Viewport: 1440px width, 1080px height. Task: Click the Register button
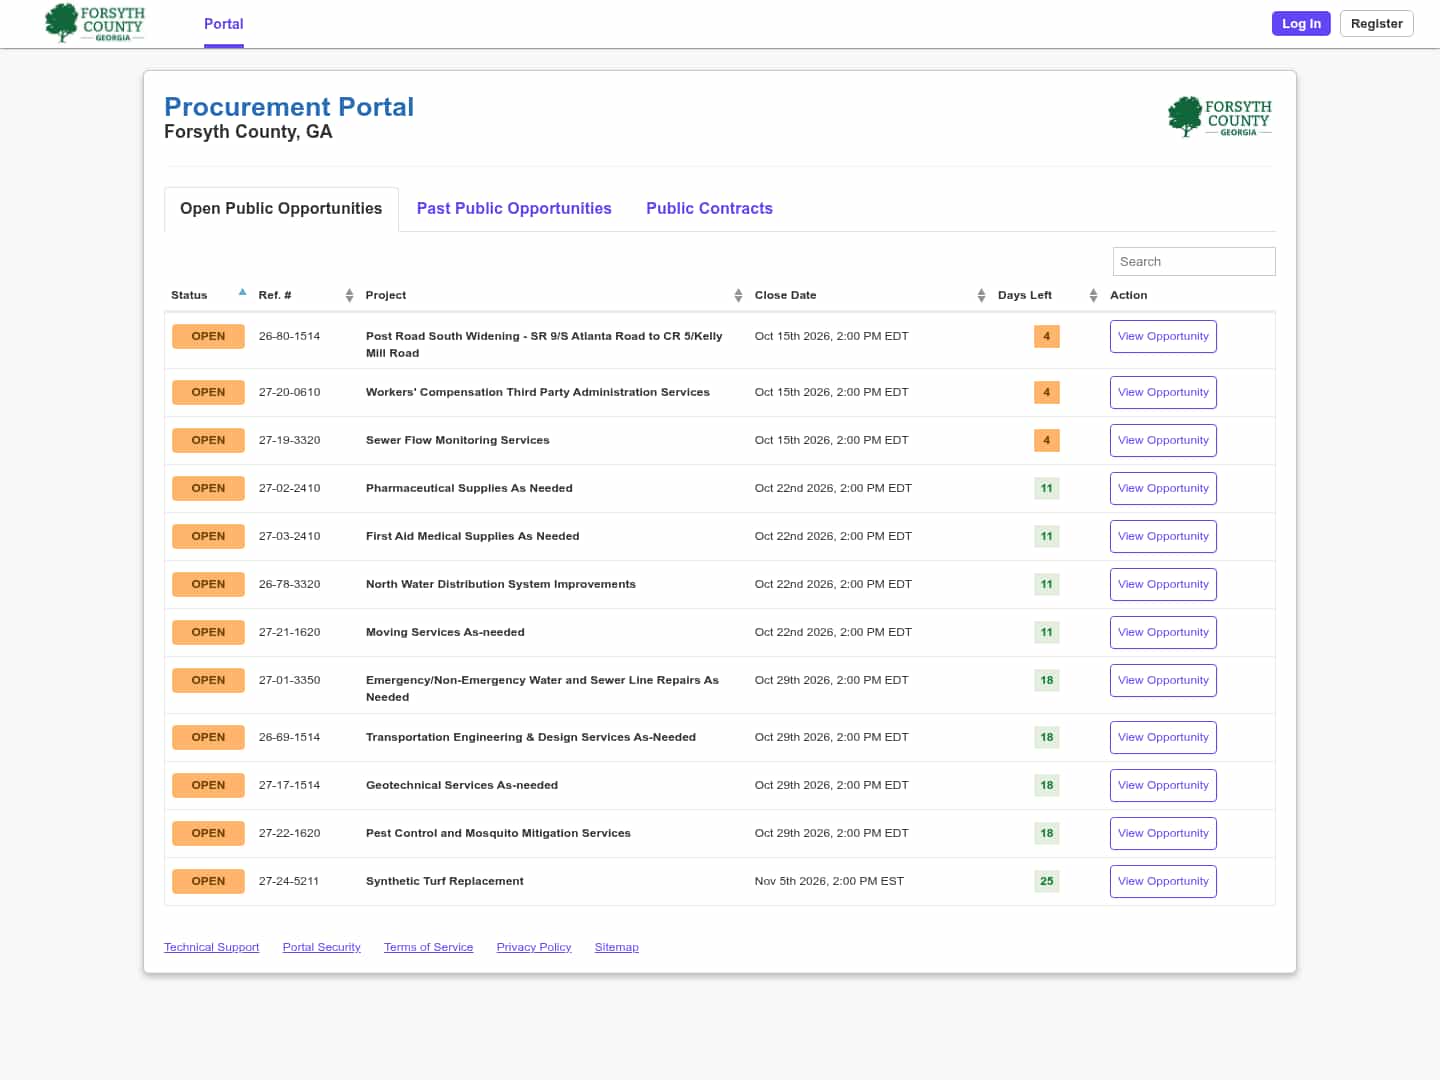coord(1376,24)
